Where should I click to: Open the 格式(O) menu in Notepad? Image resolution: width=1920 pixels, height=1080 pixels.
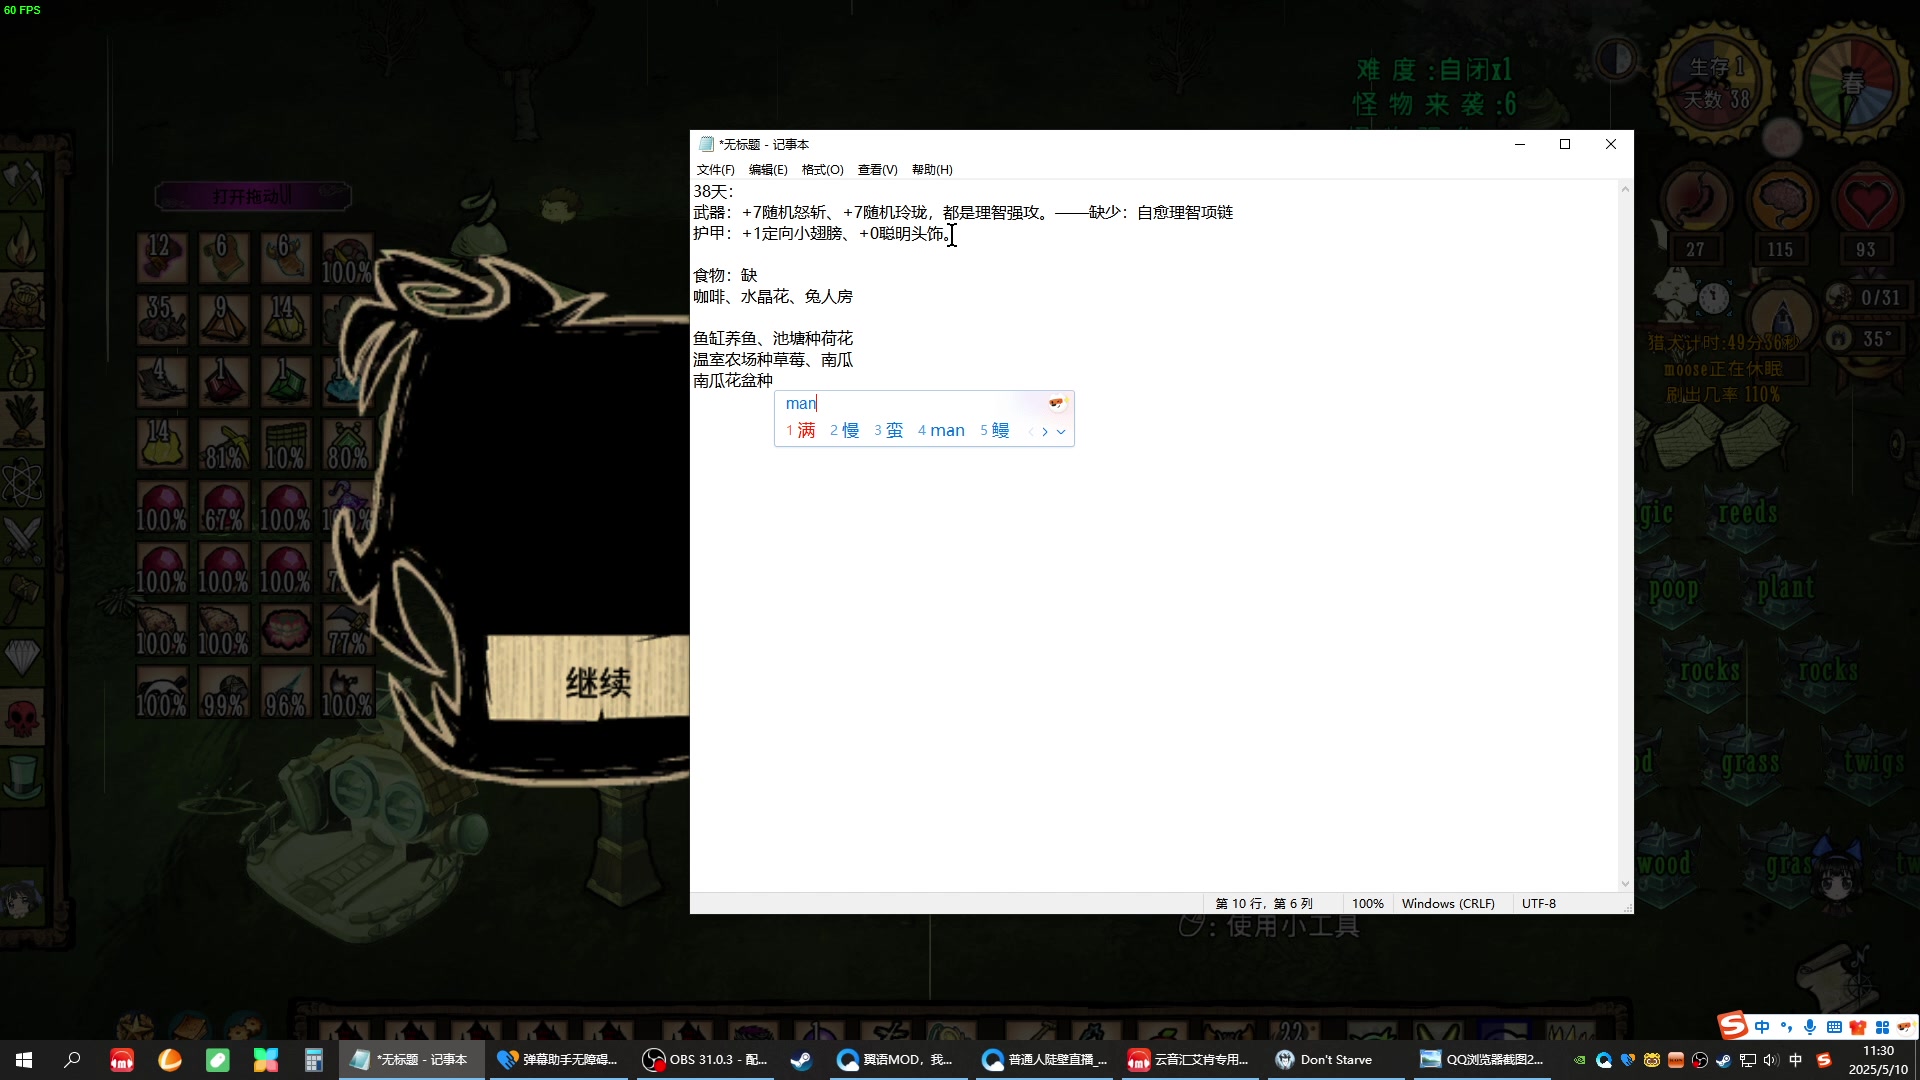click(822, 170)
